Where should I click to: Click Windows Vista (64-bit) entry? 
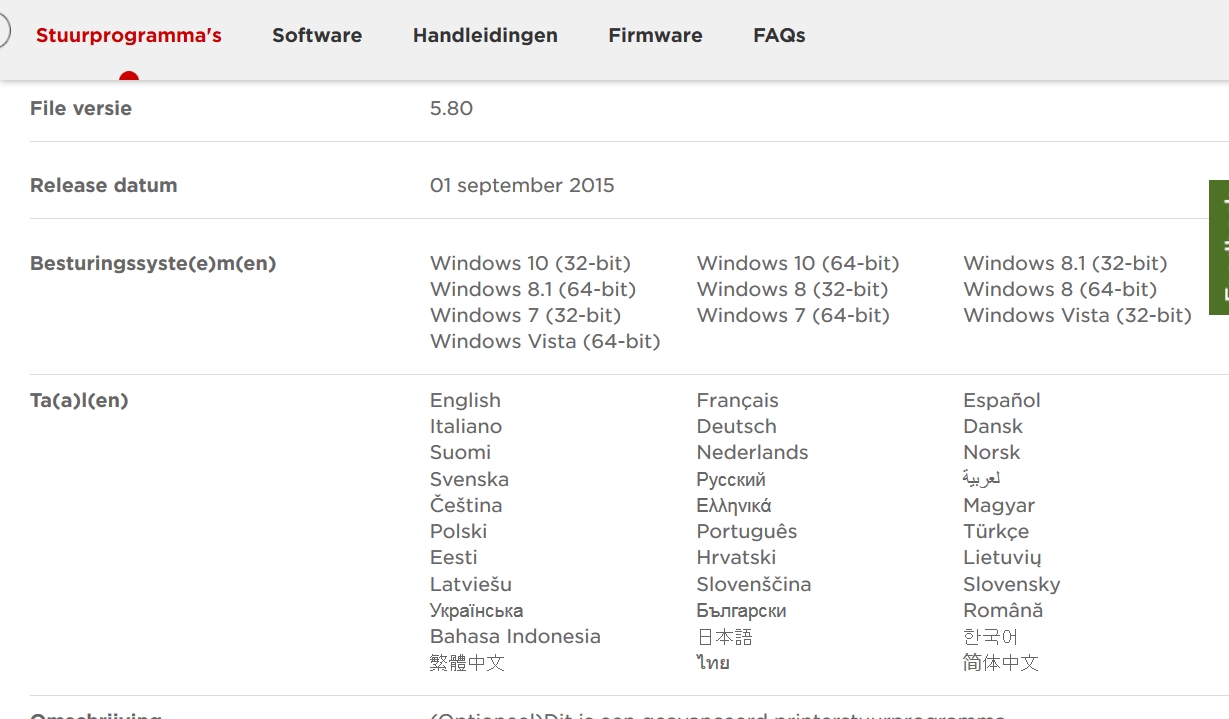click(x=545, y=342)
